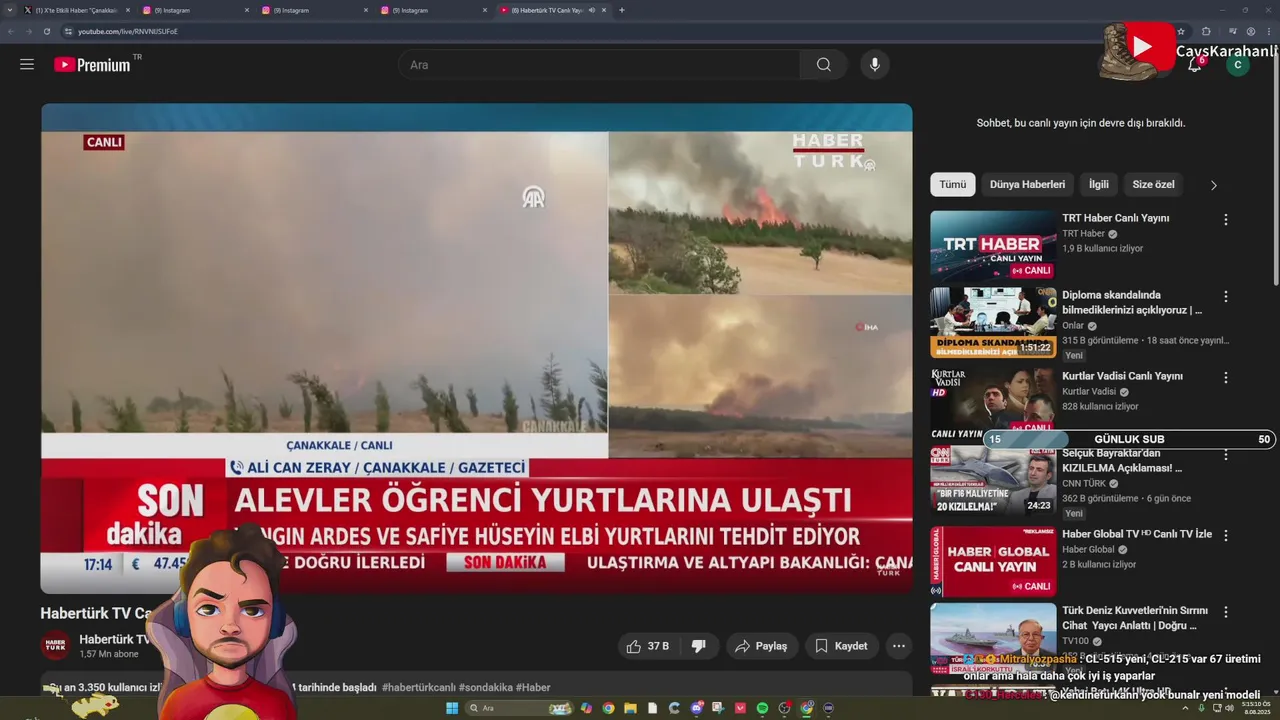
Task: Mute the Habertürk TV tab audio icon
Action: click(591, 10)
